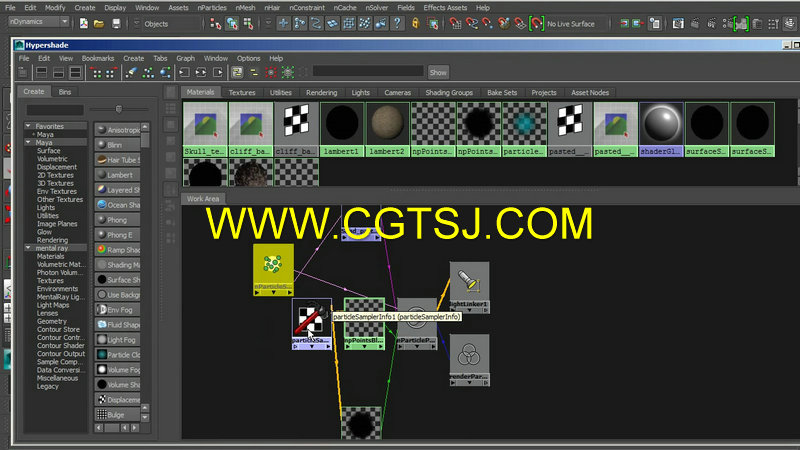Create a Phong E material
Screen dimensions: 800x450
point(118,235)
